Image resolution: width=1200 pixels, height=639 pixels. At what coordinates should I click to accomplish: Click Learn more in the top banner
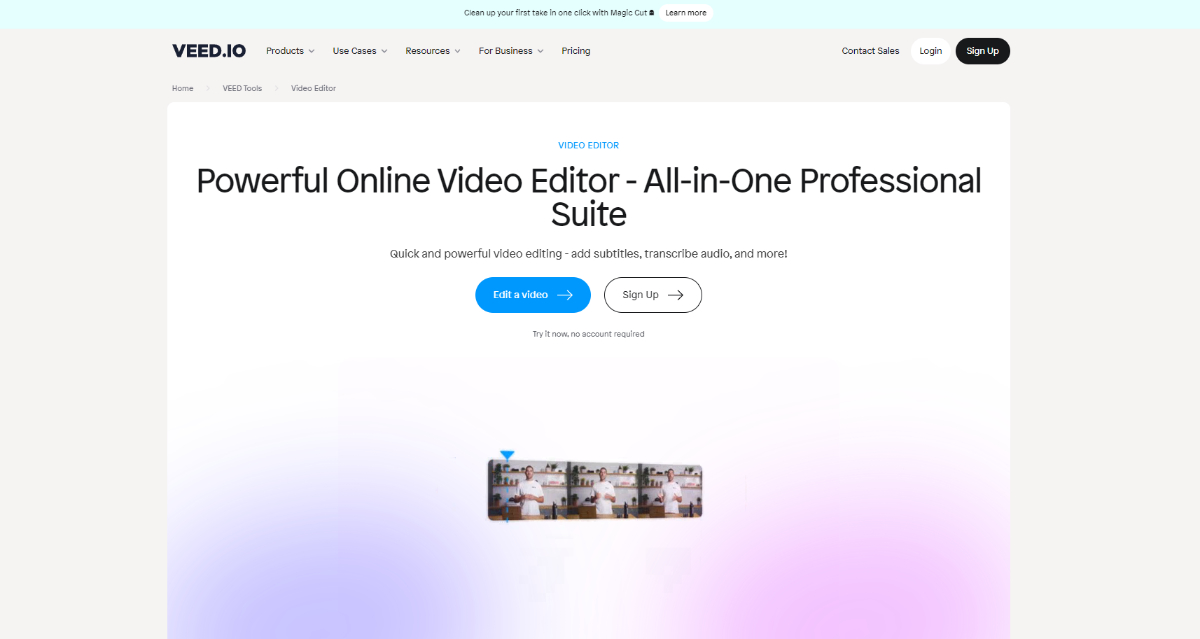coord(686,13)
